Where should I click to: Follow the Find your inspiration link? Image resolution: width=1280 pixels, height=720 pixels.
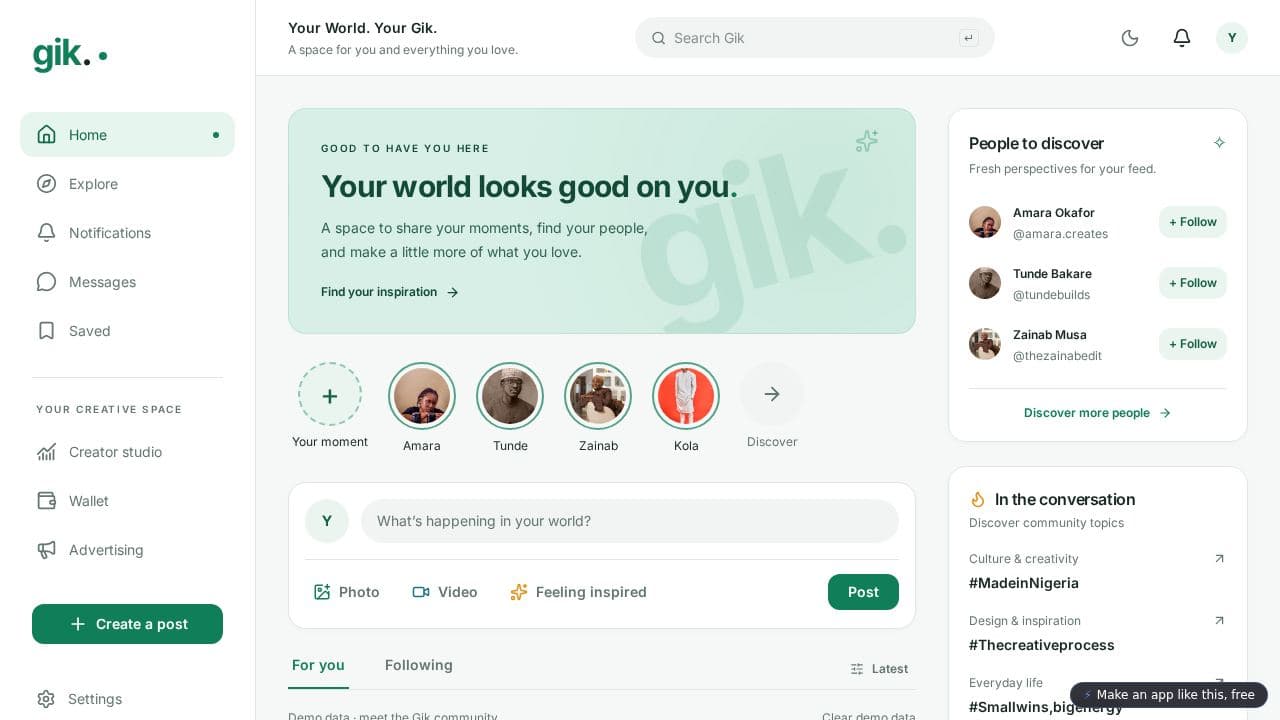coord(390,292)
